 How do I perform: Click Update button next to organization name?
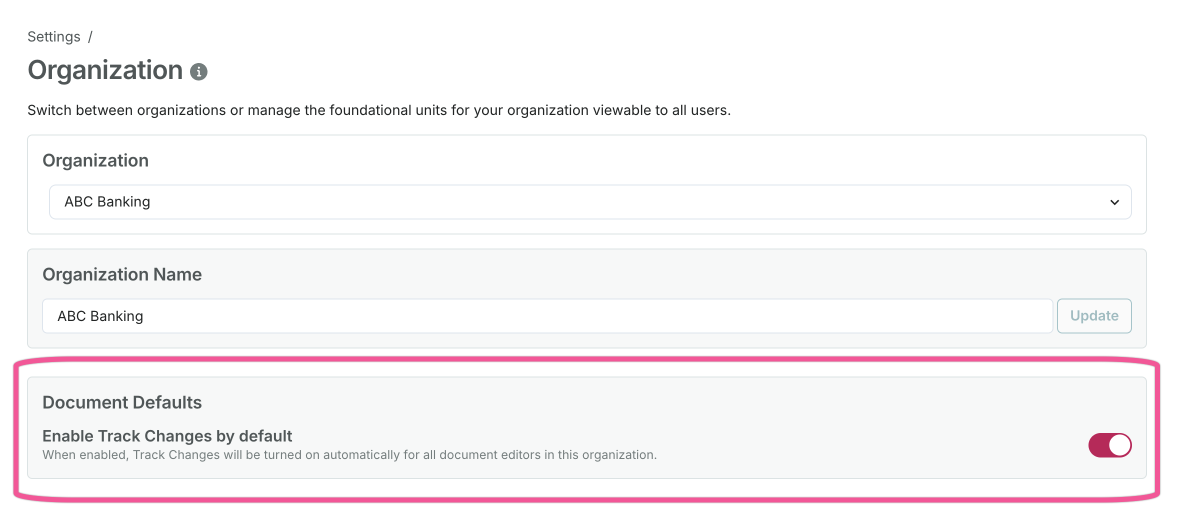click(1094, 316)
